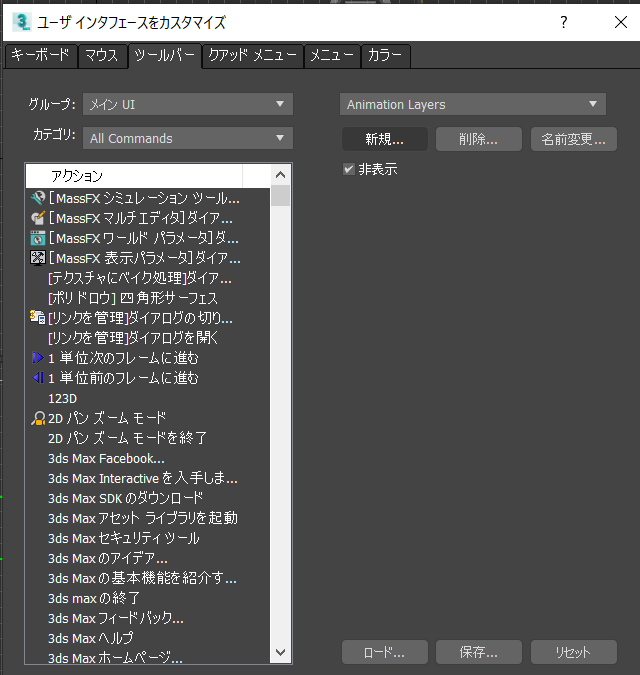Image resolution: width=640 pixels, height=675 pixels.
Task: Click the 2D パン ズーム モード icon
Action: point(38,418)
